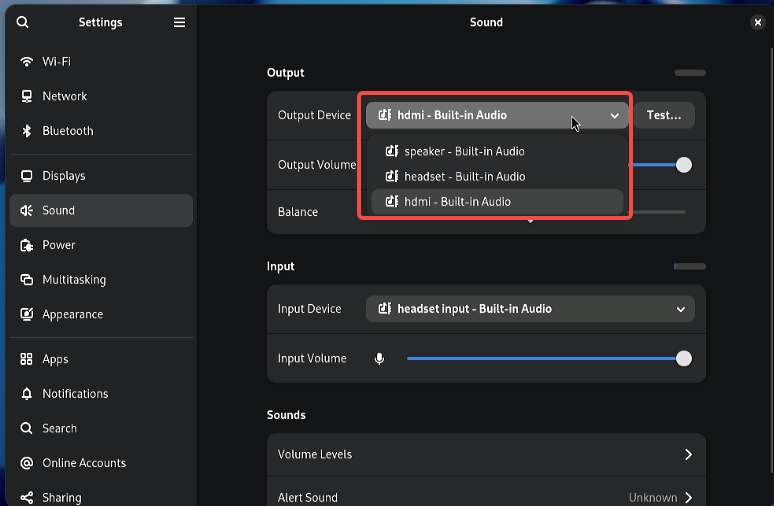This screenshot has height=506, width=774.
Task: Click the Wi-Fi icon in sidebar
Action: coord(26,62)
